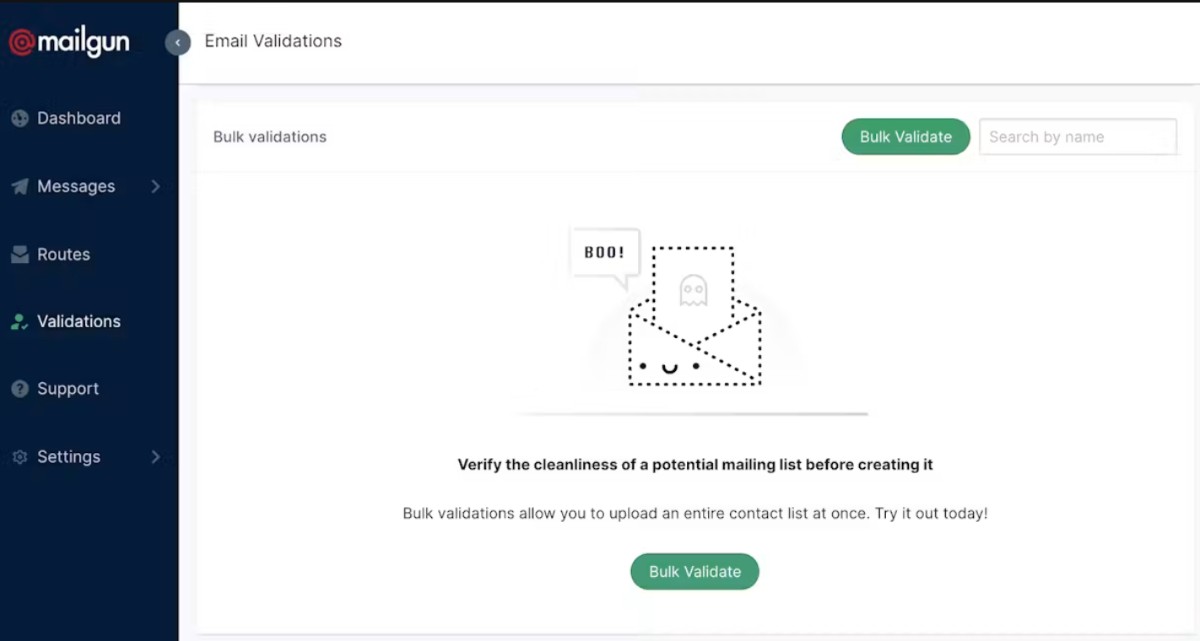Click the Email Validations page title

[273, 41]
